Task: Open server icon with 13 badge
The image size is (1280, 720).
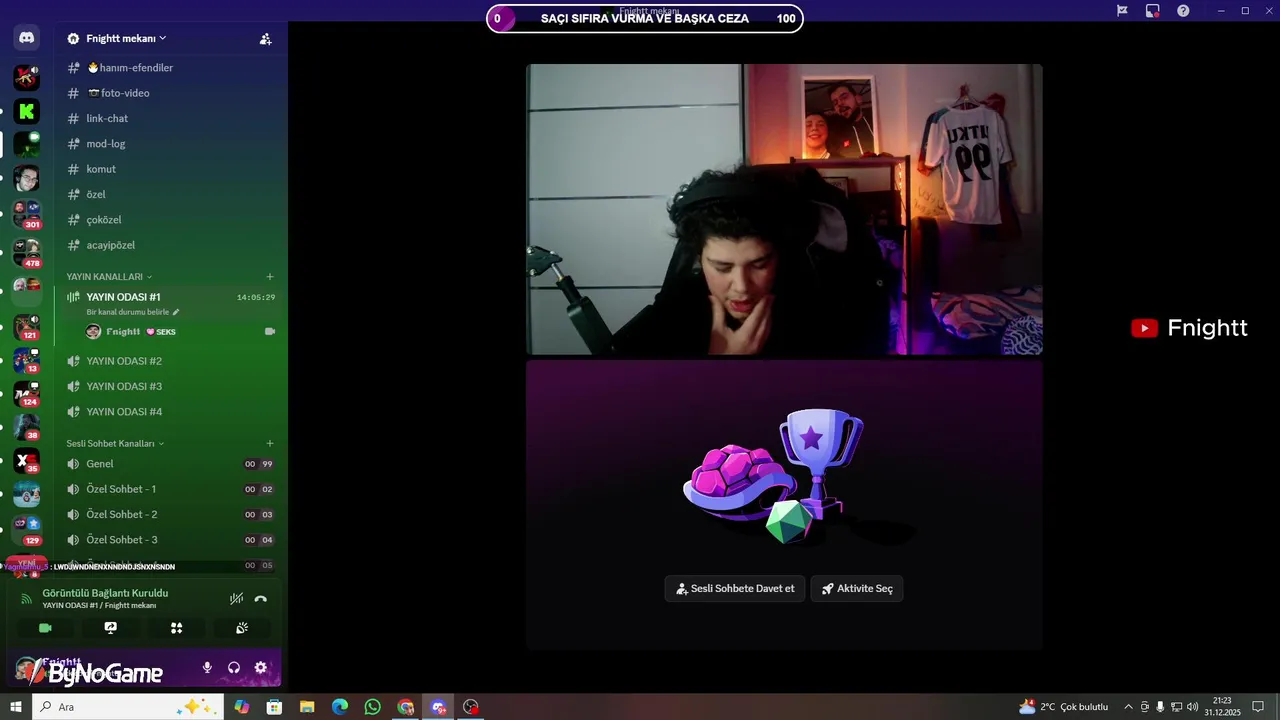Action: coord(27,360)
